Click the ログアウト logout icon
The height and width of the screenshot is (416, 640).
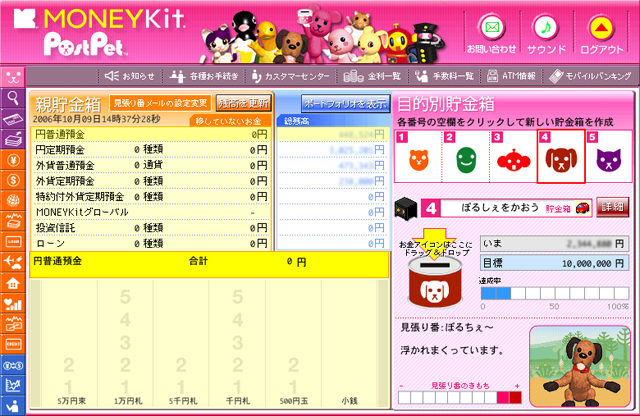pos(601,28)
